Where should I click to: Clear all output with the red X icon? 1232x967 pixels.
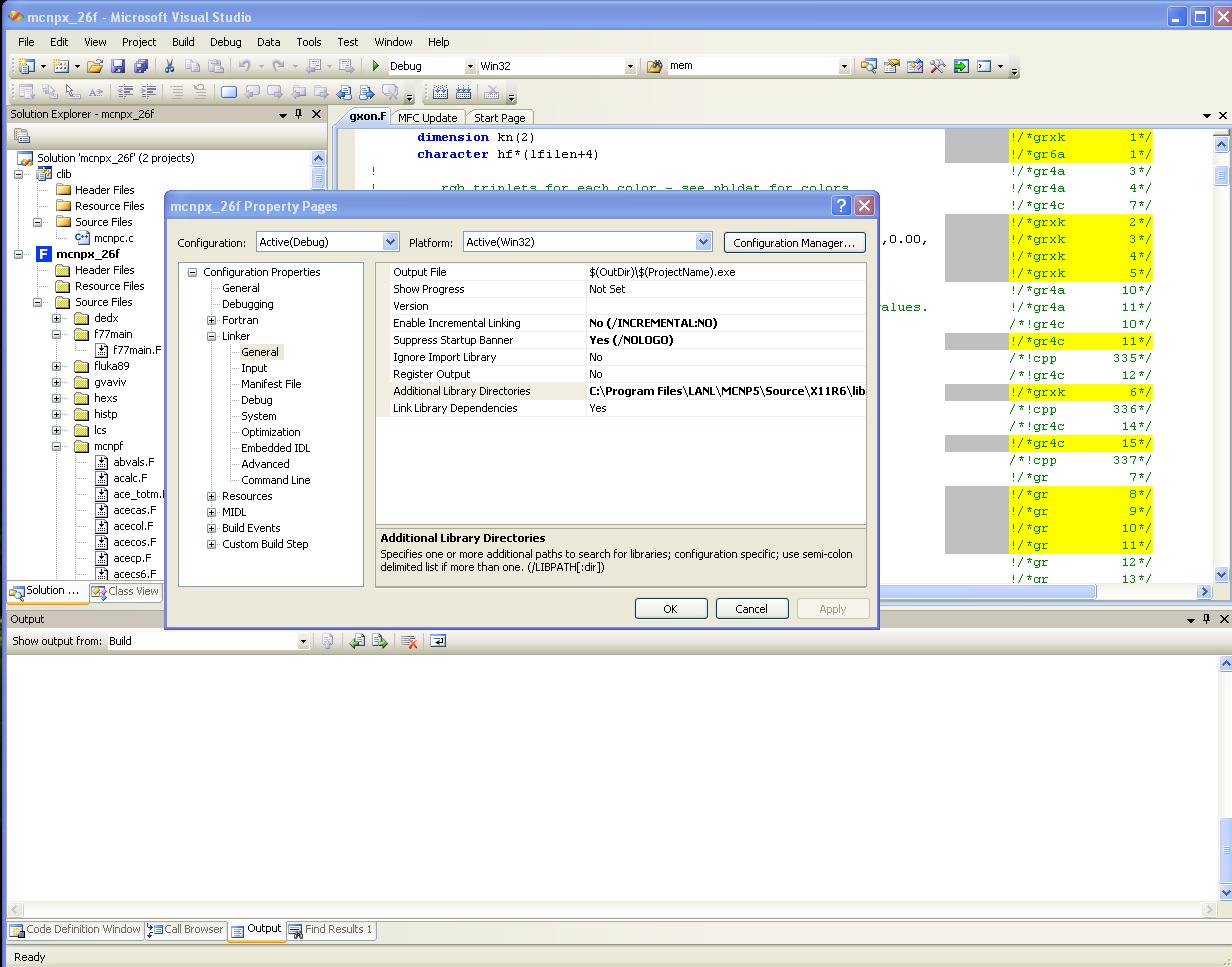click(x=408, y=641)
